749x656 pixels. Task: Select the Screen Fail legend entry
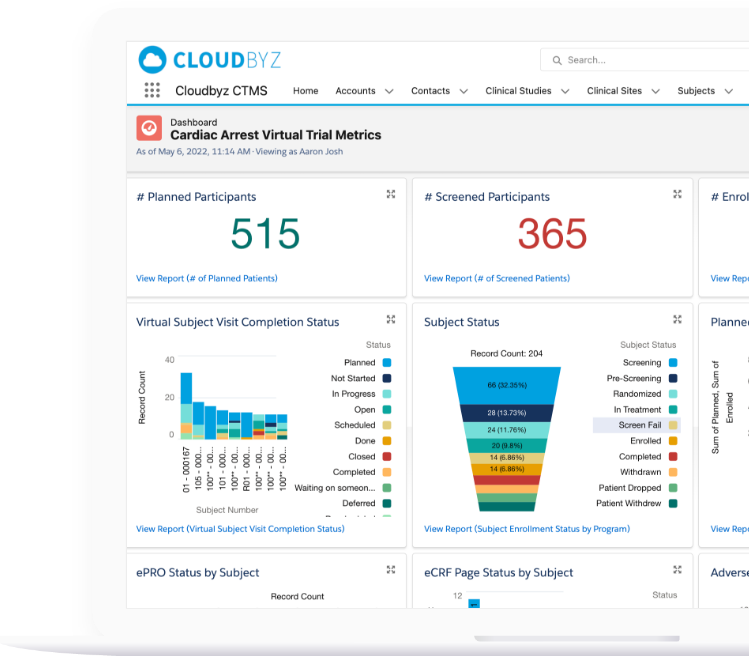point(639,425)
